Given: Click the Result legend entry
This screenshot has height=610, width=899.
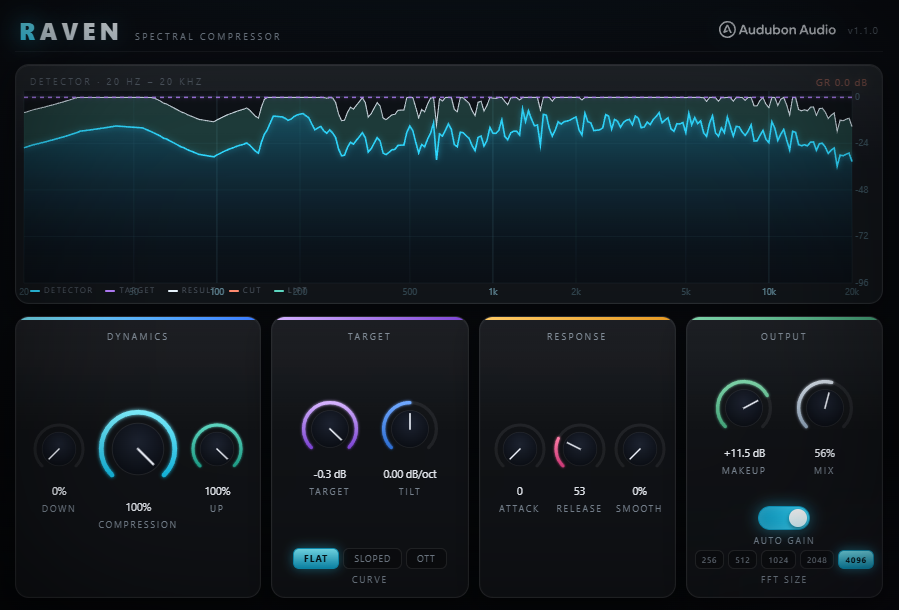Looking at the screenshot, I should [190, 290].
